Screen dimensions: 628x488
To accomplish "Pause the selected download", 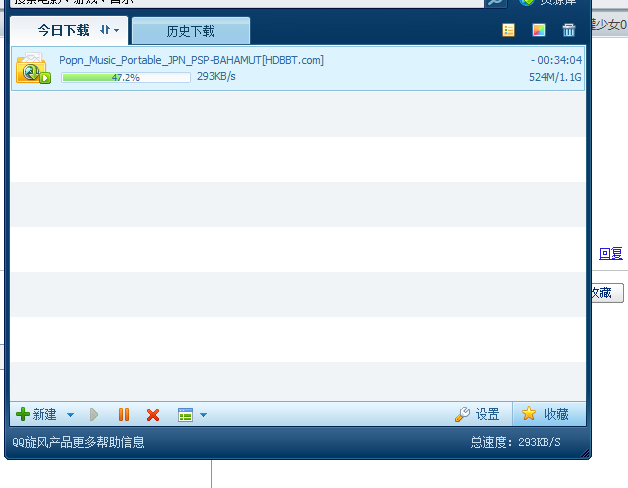I will click(x=124, y=414).
